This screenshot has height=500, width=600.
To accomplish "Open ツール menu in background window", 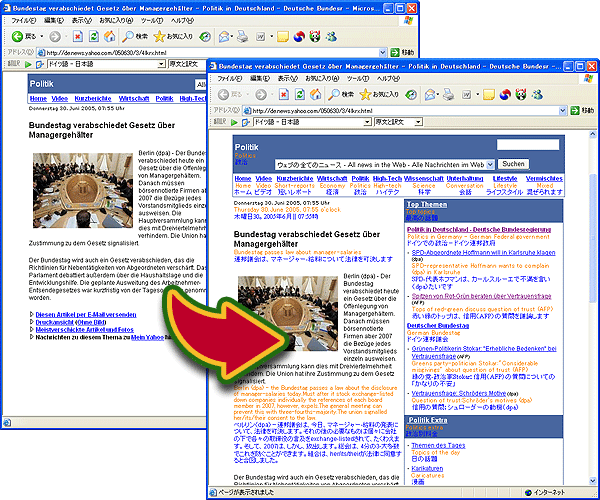I will point(152,20).
